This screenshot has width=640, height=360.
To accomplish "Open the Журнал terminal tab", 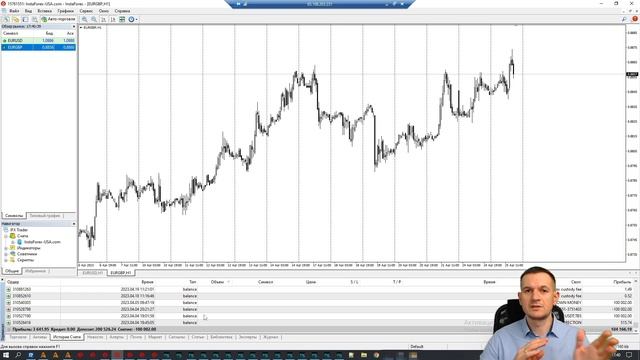I will tap(270, 337).
